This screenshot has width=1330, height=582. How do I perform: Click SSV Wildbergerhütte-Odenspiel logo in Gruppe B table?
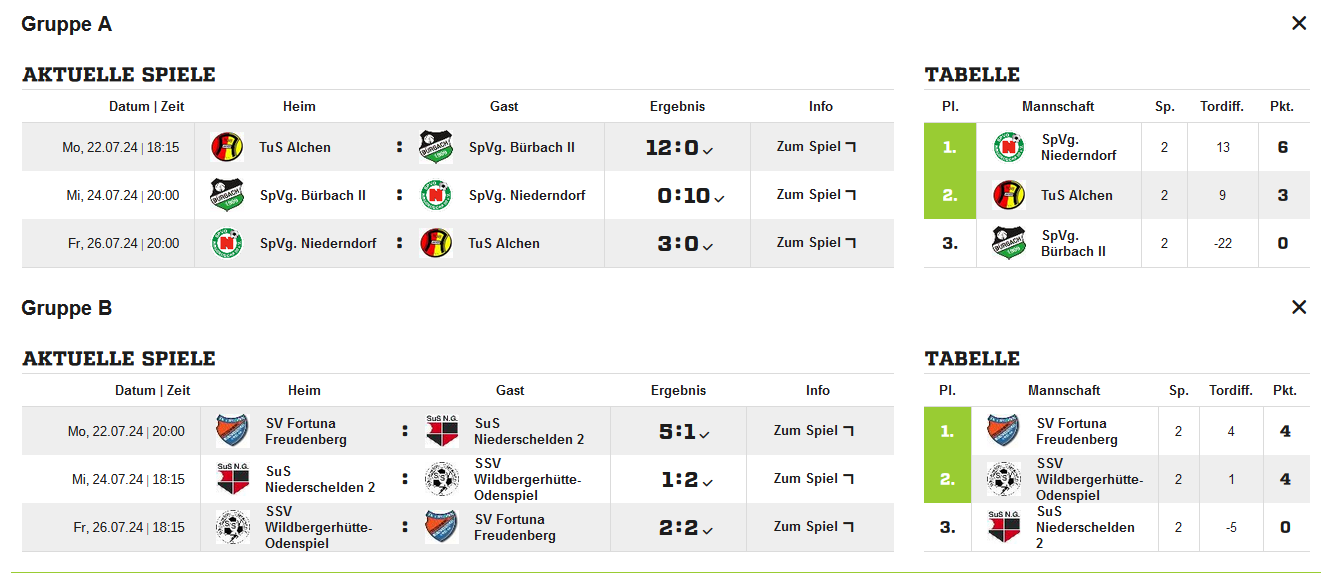coord(1003,479)
